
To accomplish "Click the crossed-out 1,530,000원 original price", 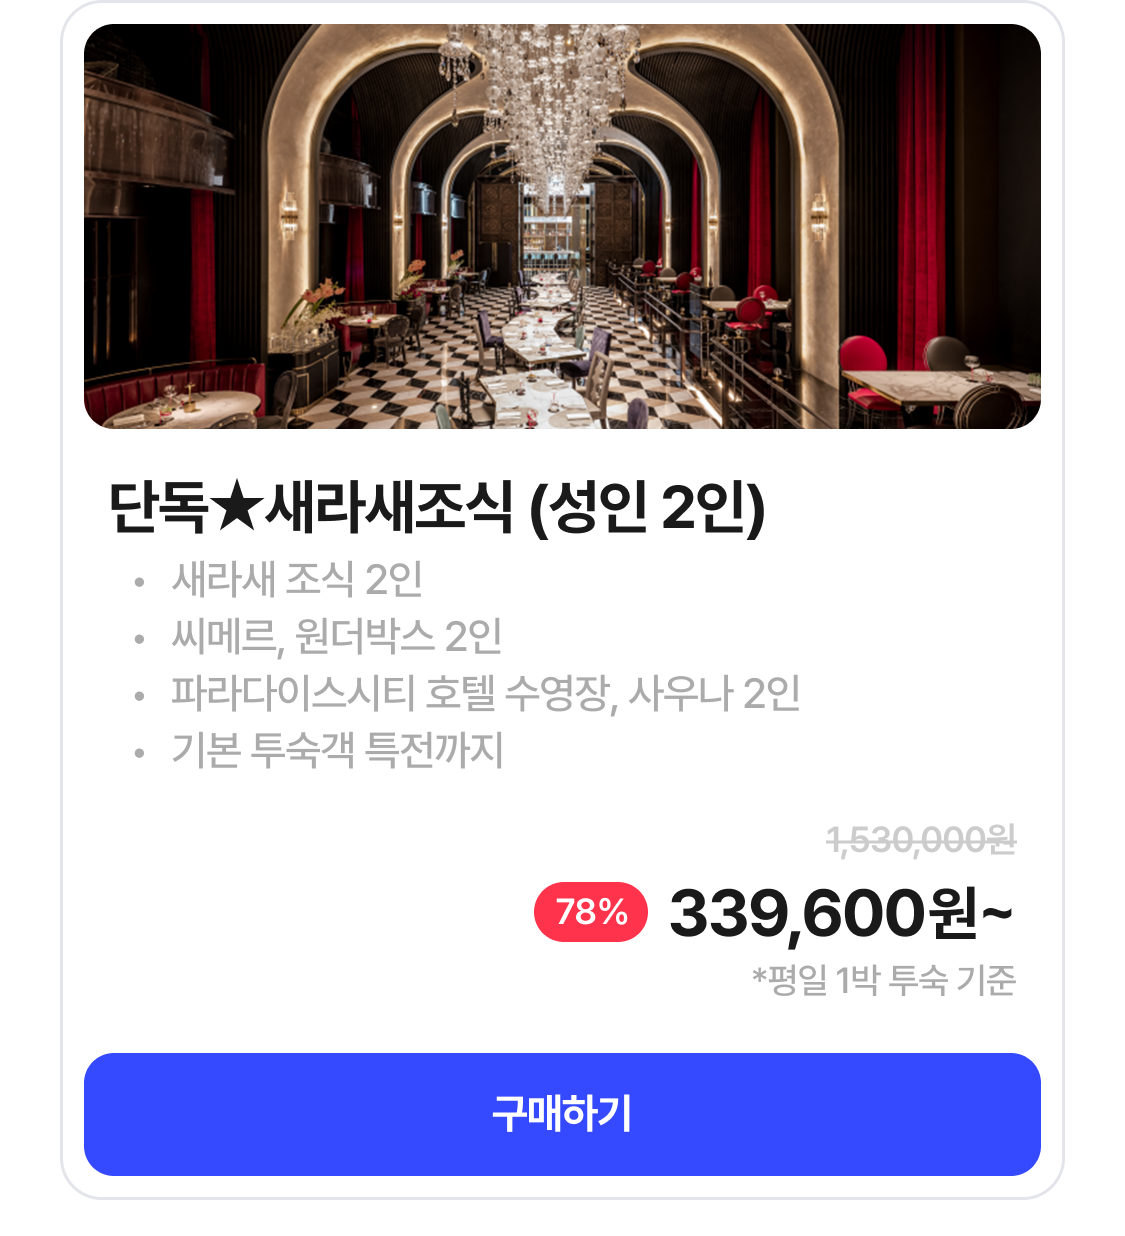I will pos(921,840).
